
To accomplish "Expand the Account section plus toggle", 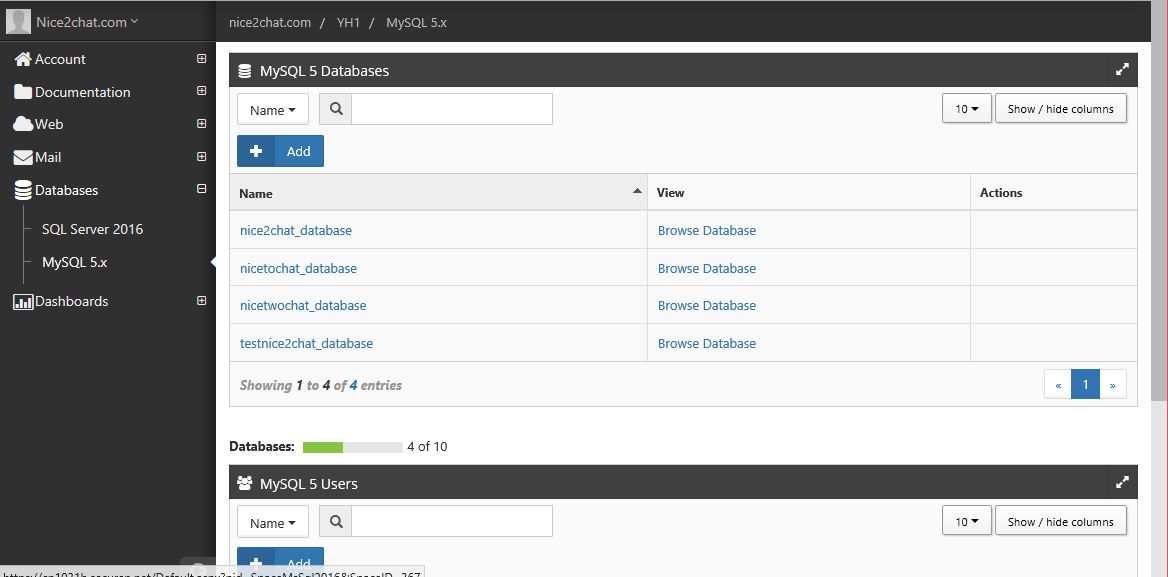I will click(201, 58).
